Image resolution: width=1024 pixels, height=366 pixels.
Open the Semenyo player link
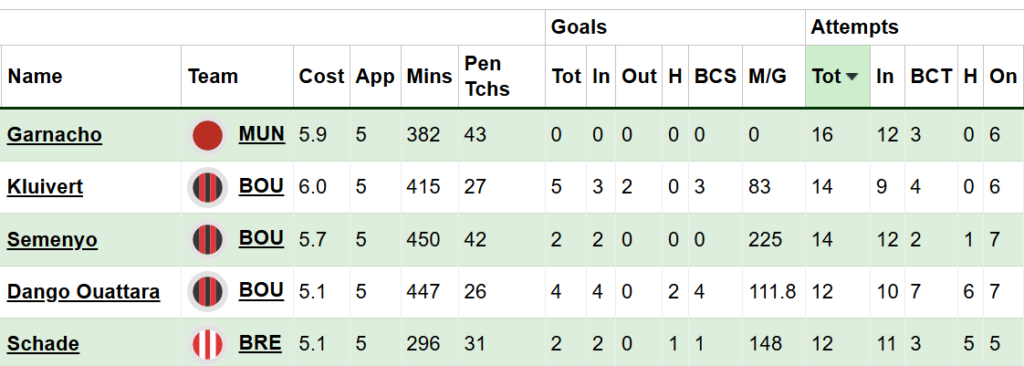pos(52,240)
